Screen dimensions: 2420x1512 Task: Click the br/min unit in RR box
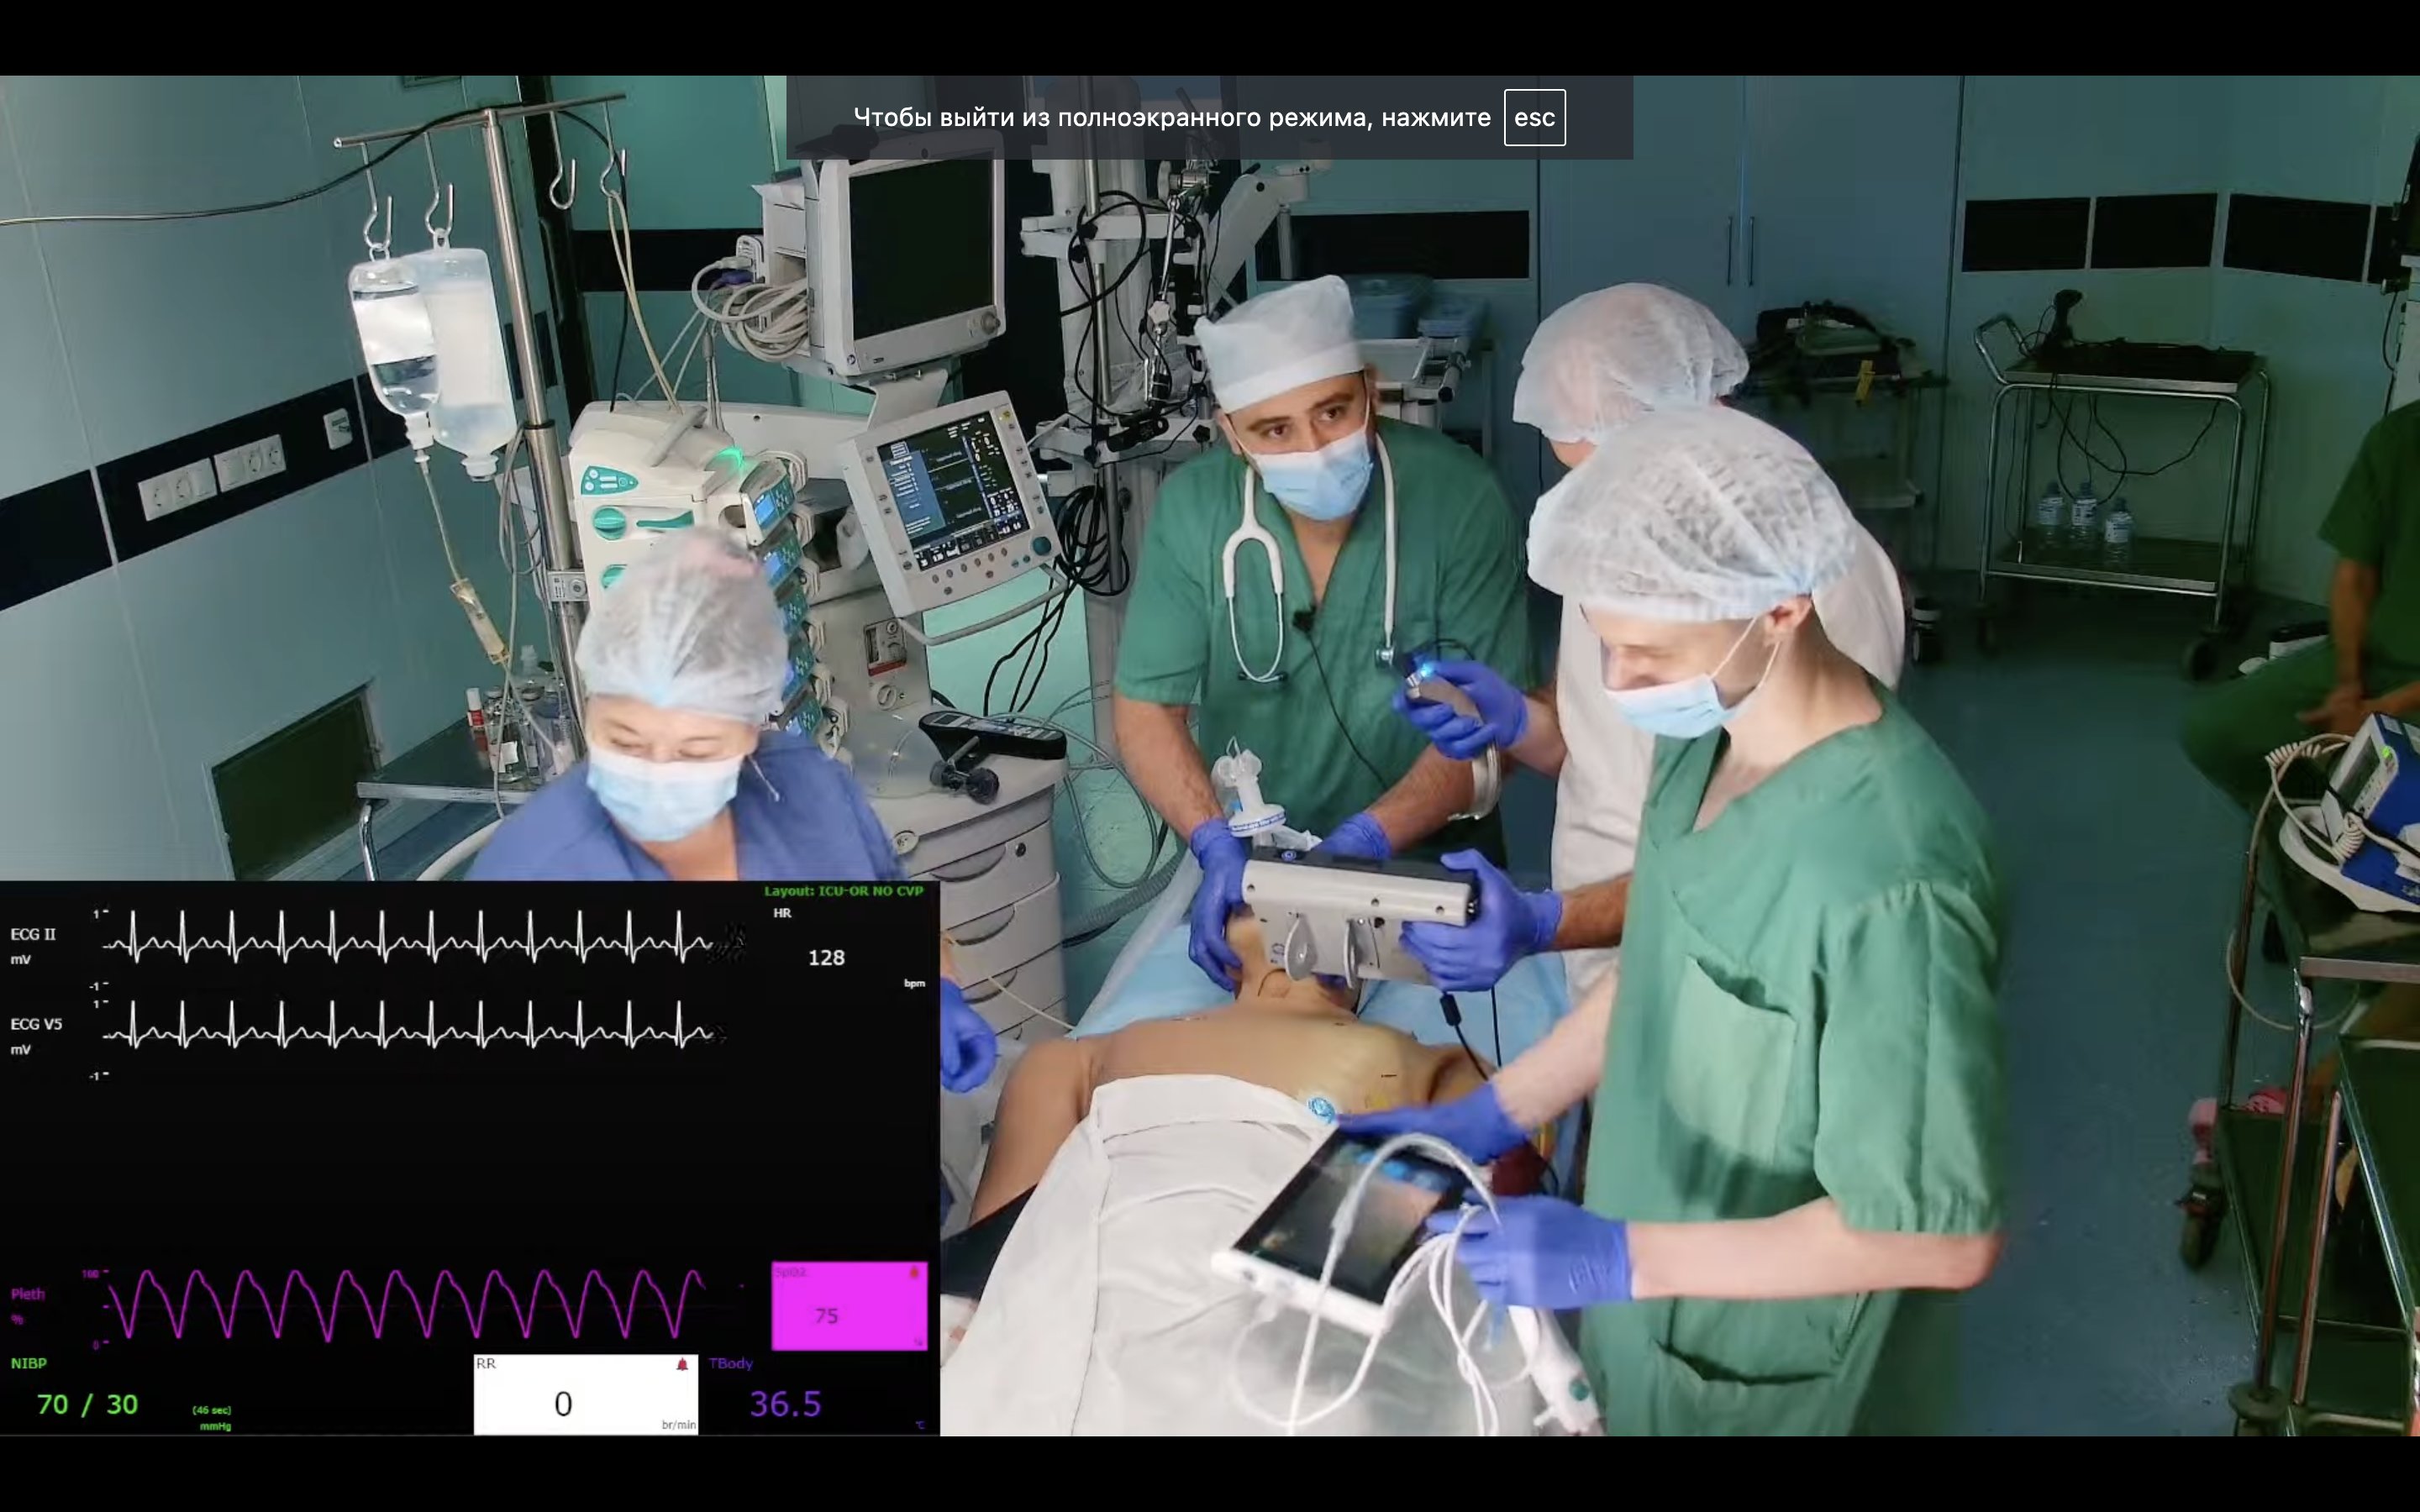[678, 1425]
